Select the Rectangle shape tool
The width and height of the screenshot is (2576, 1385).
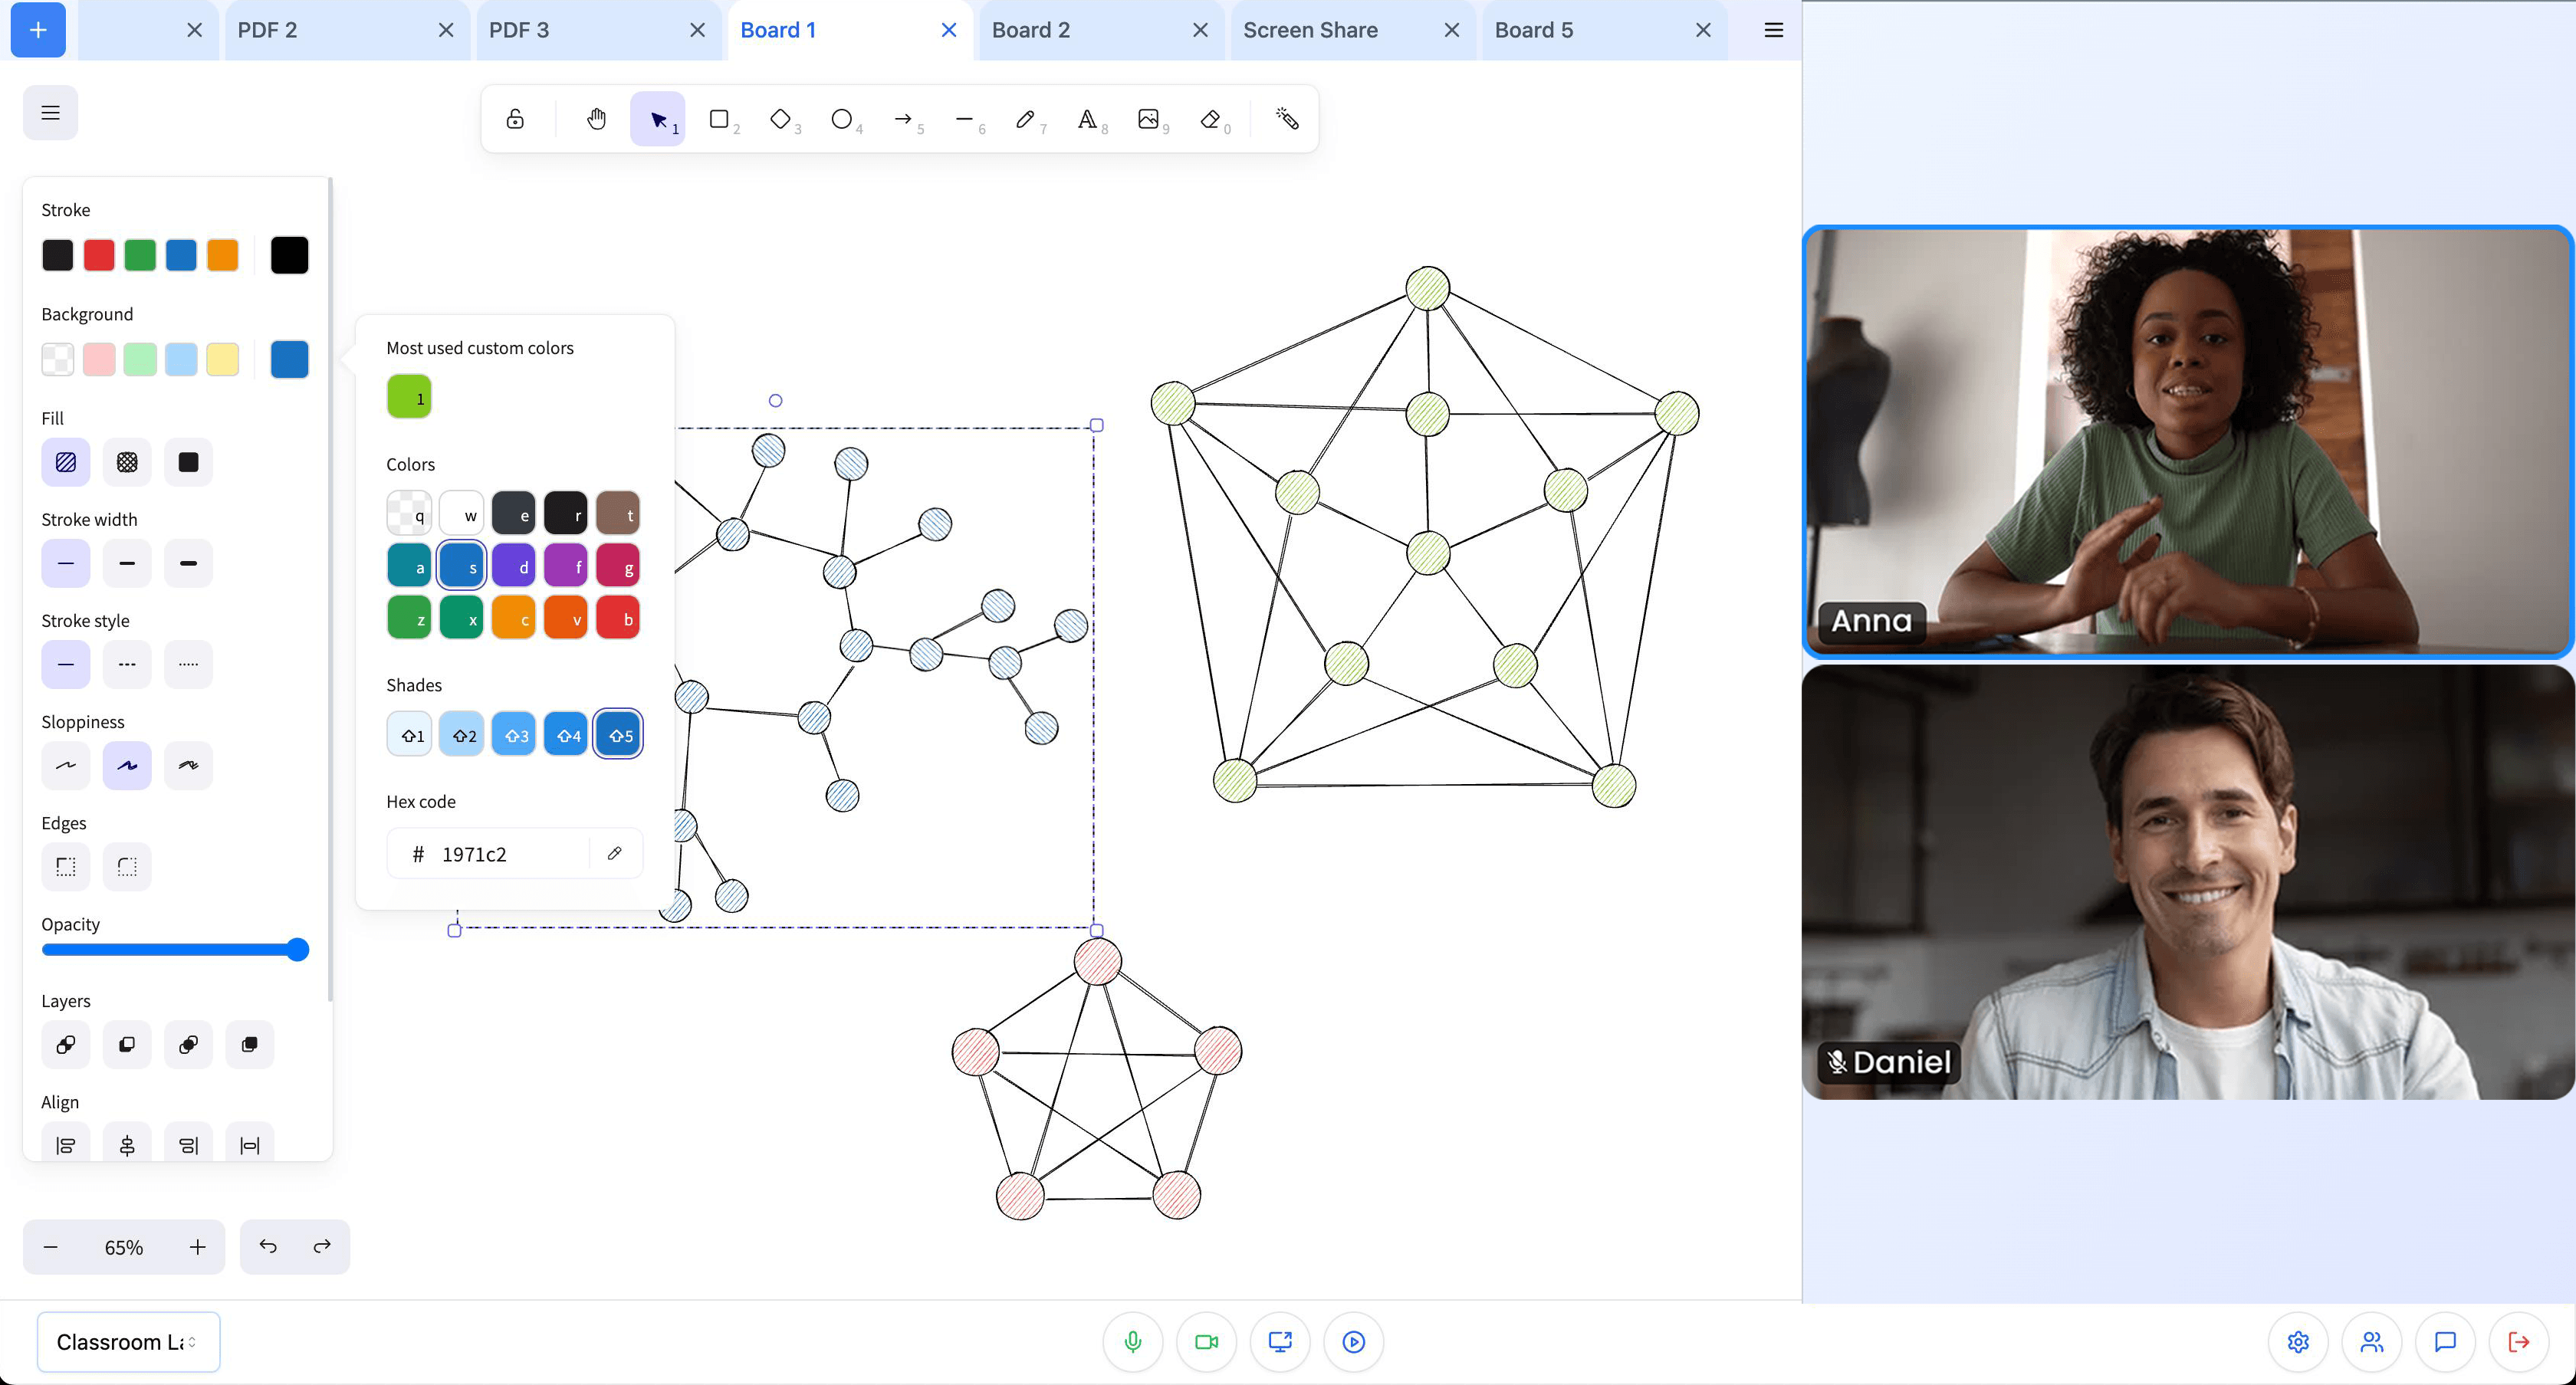point(718,120)
